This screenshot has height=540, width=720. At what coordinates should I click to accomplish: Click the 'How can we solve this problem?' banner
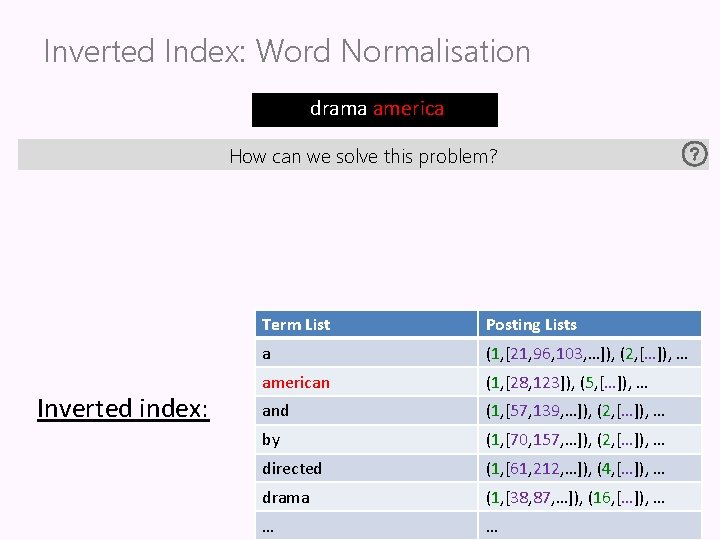coord(363,155)
